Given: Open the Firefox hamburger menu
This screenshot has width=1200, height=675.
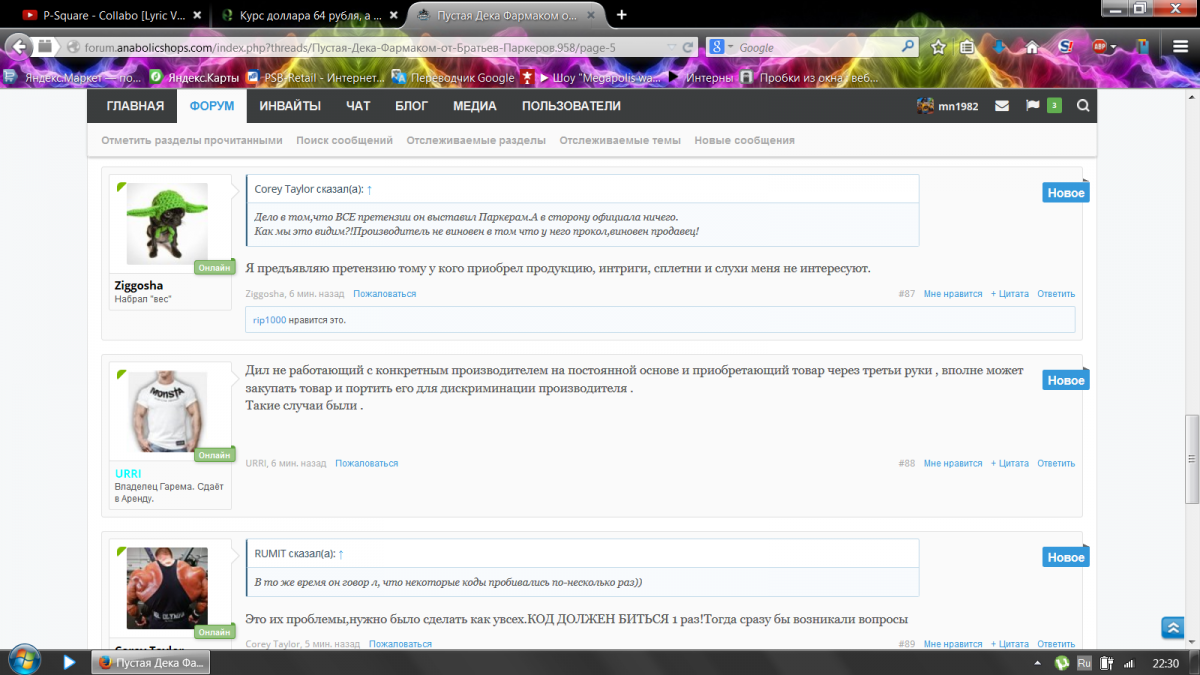Looking at the screenshot, I should pyautogui.click(x=1180, y=47).
